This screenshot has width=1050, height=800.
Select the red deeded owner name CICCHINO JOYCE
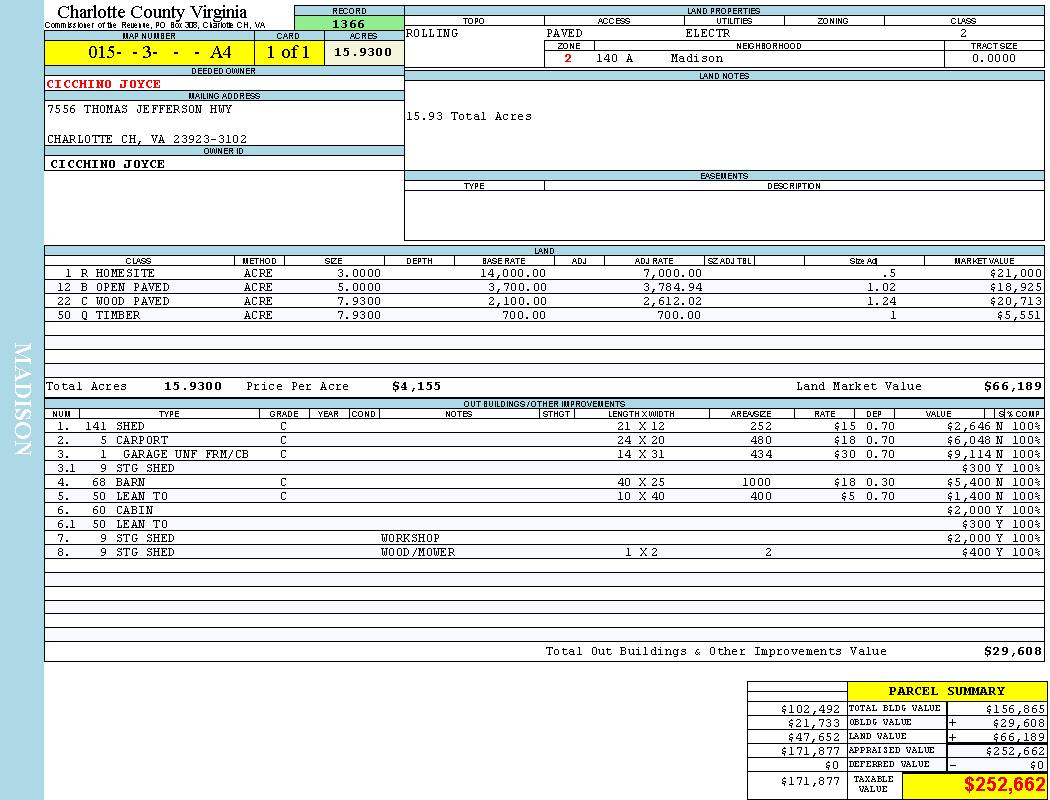[x=104, y=84]
